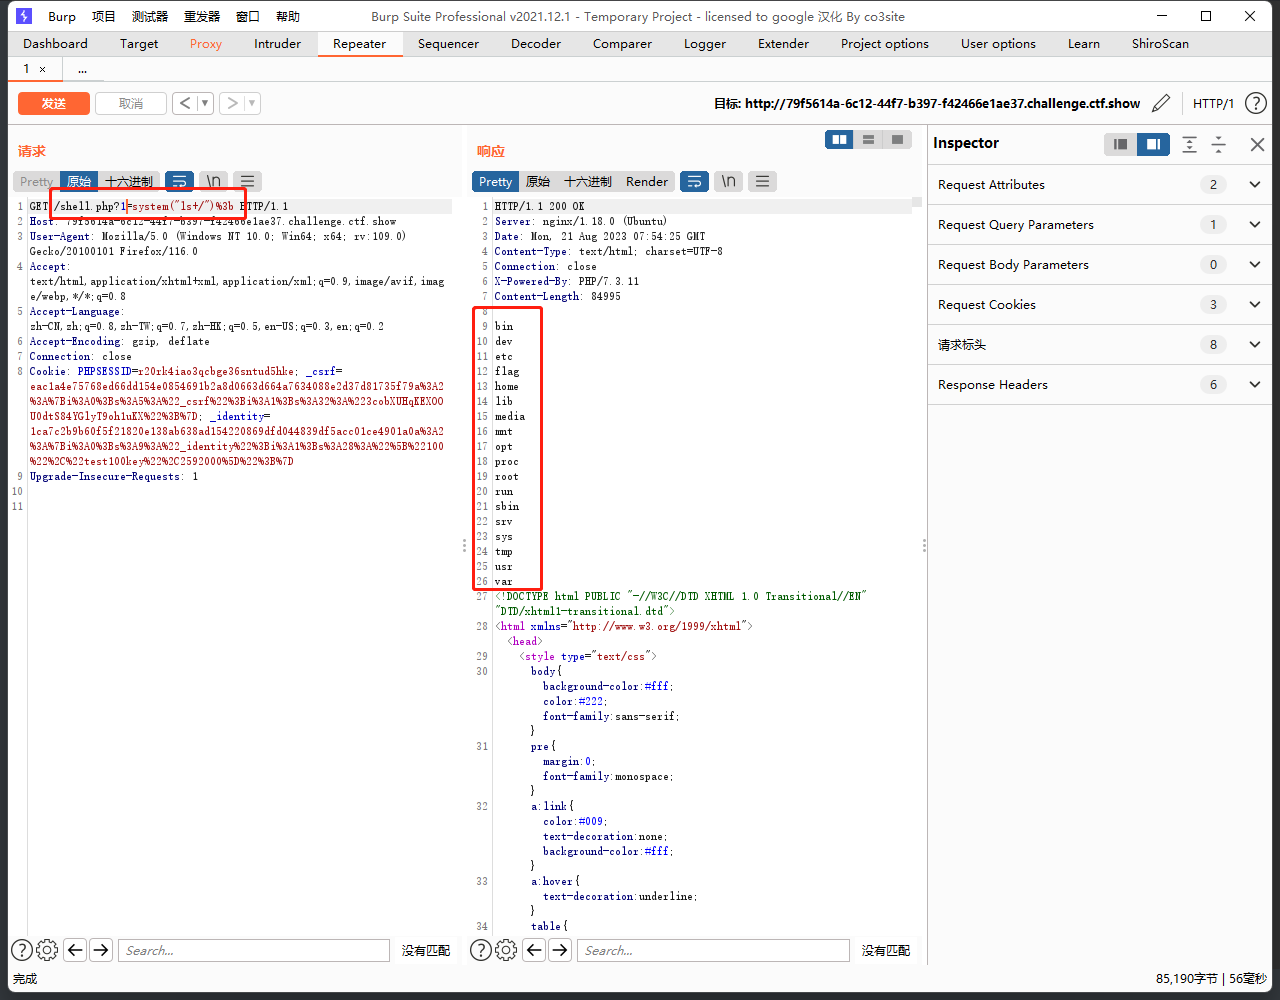Select response 十六进制 hex view tab
The height and width of the screenshot is (1000, 1280).
point(588,181)
